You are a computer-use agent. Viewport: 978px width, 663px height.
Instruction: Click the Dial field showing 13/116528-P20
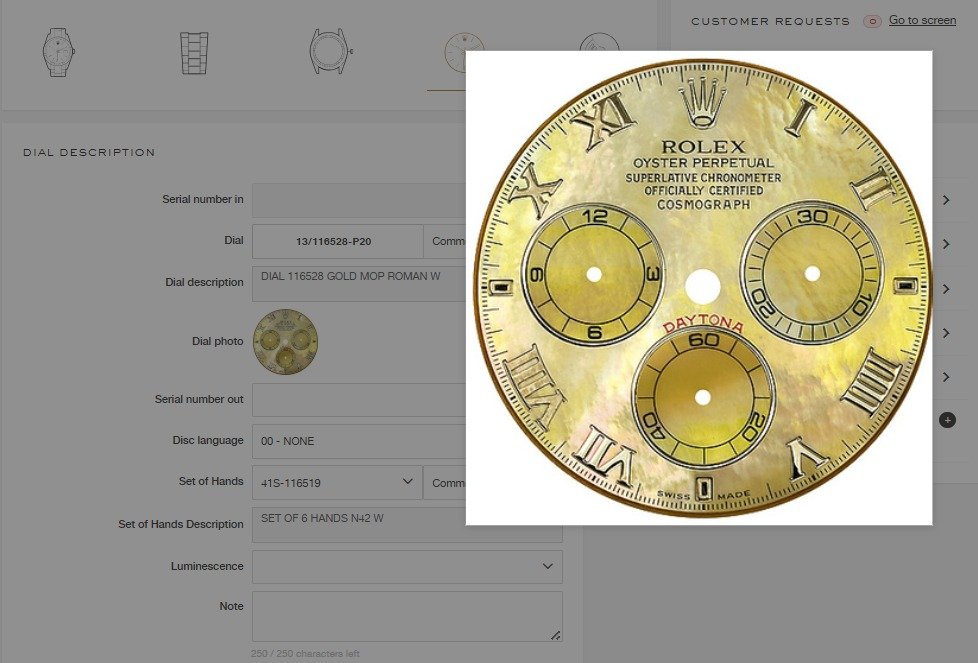(337, 242)
